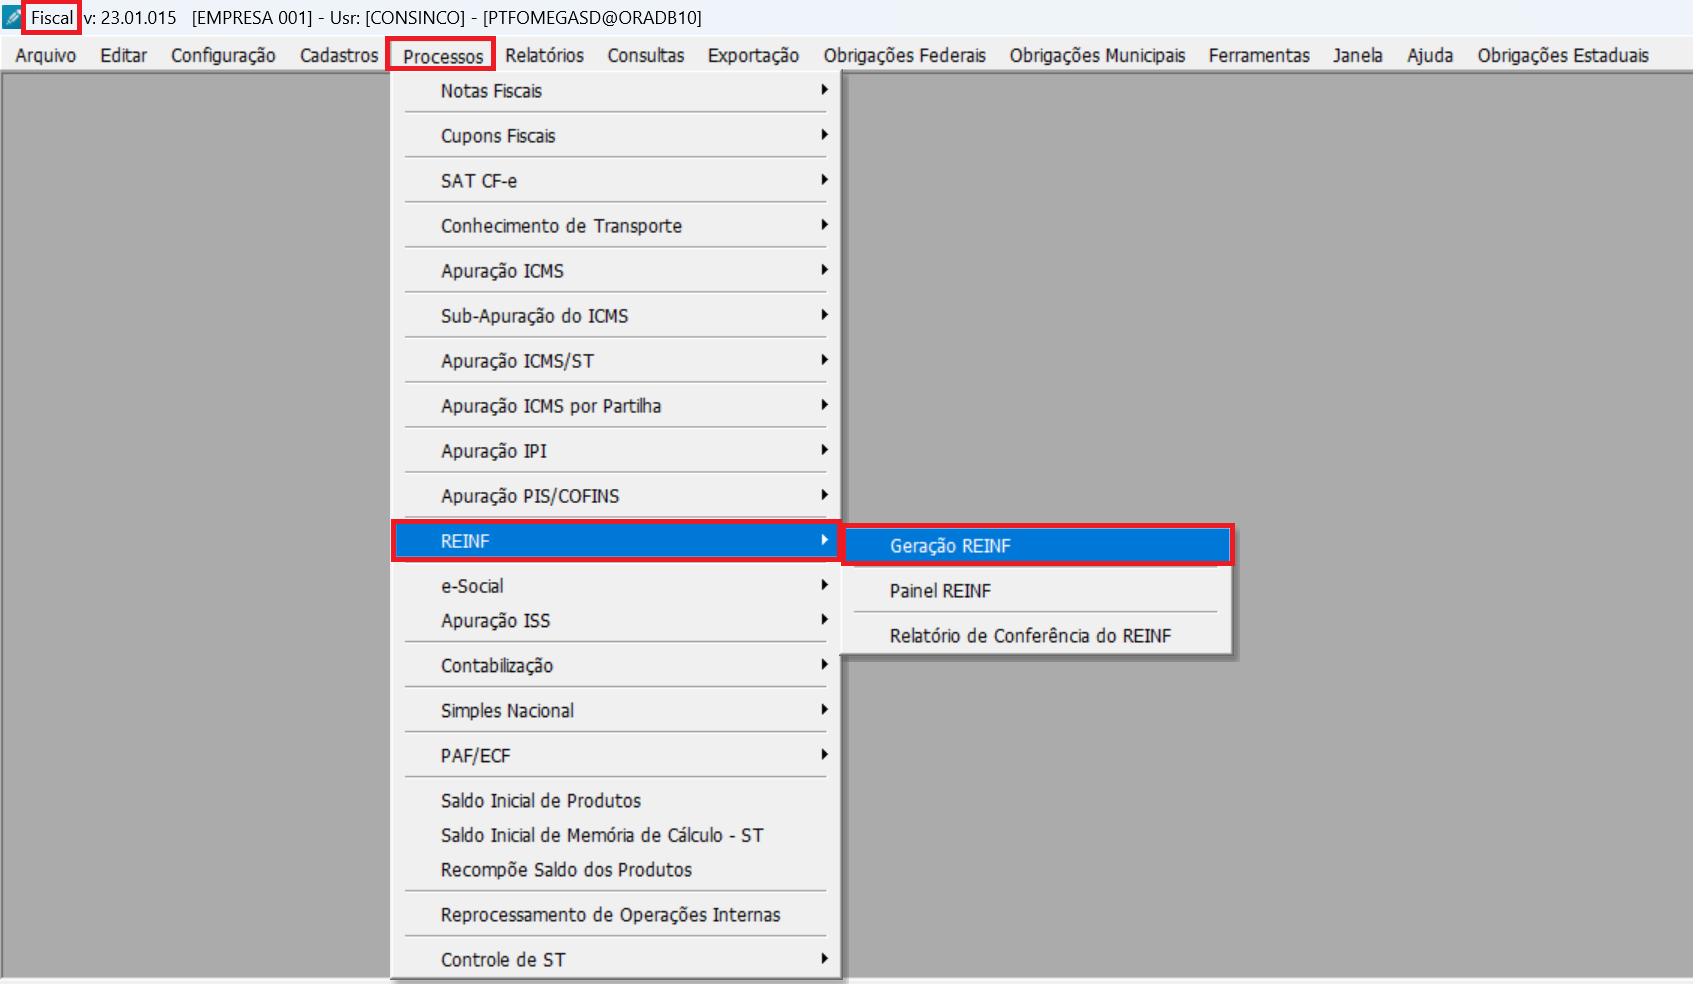Choose Recompõe Saldo dos Produtos
Viewport: 1693px width, 984px height.
click(616, 870)
